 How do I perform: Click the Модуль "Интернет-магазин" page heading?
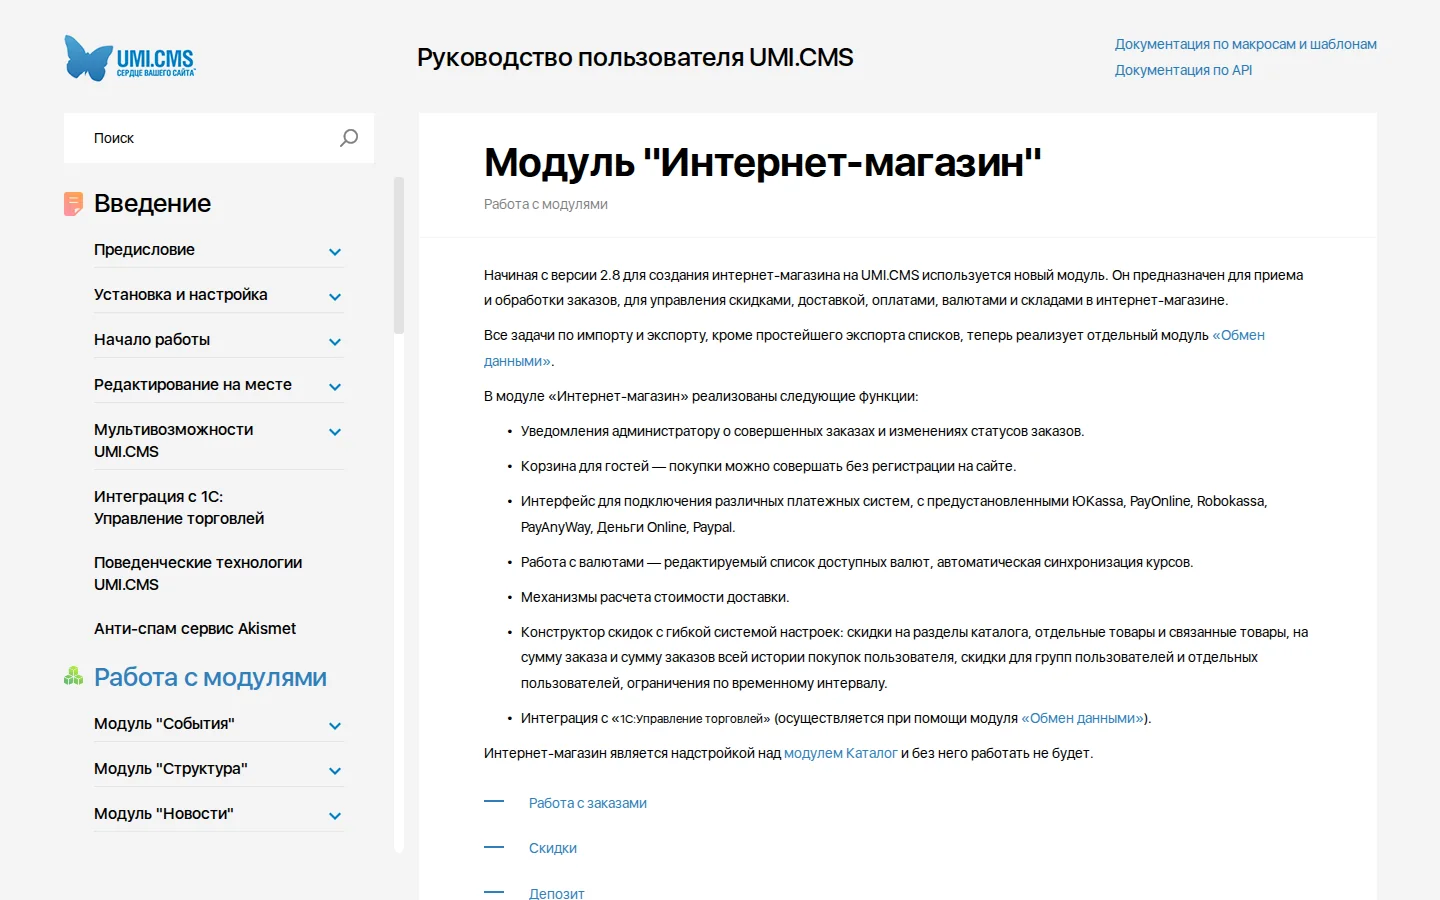pos(763,162)
